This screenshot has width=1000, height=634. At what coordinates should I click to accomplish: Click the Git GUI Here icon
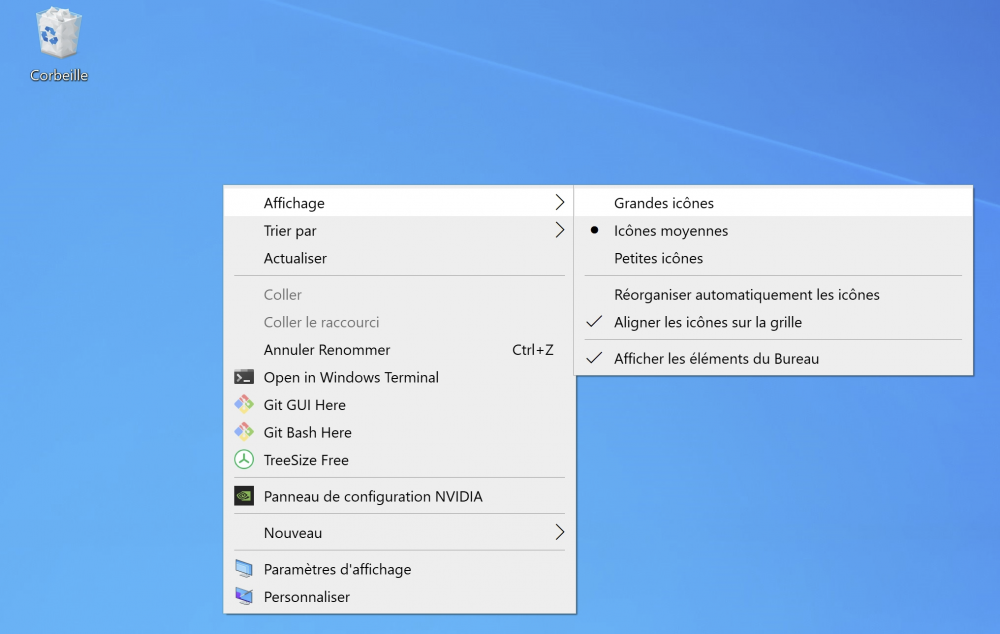244,405
